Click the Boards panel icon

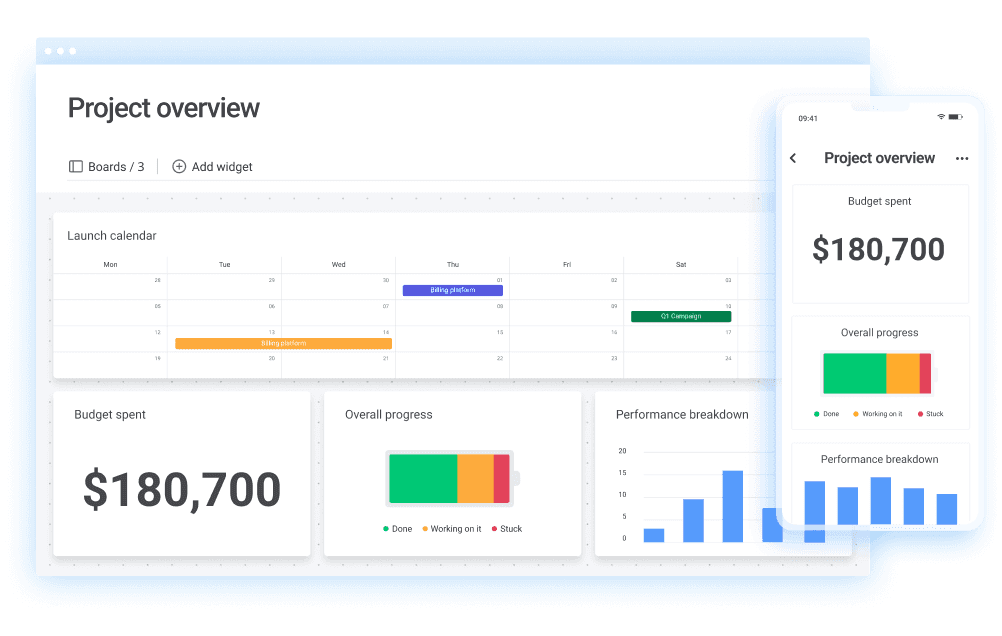point(75,167)
